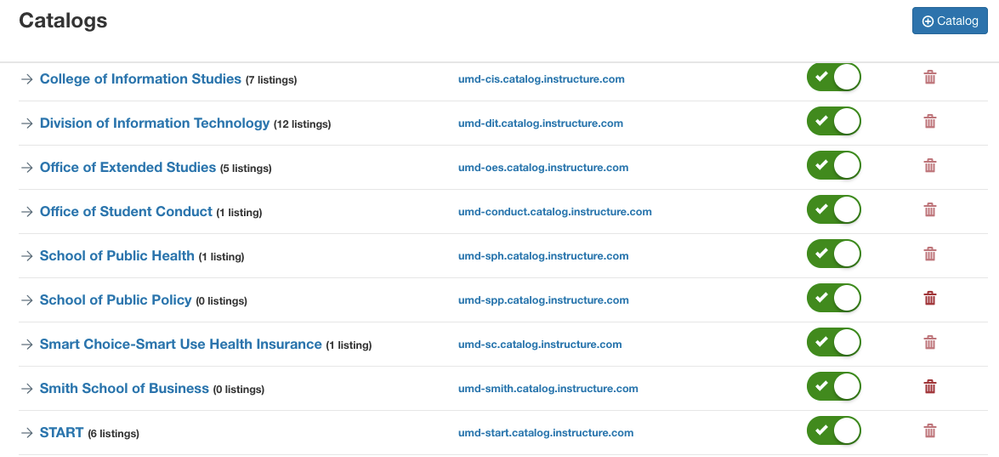This screenshot has height=457, width=999.
Task: Expand arrow next to Division of Information Technology
Action: [x=27, y=124]
